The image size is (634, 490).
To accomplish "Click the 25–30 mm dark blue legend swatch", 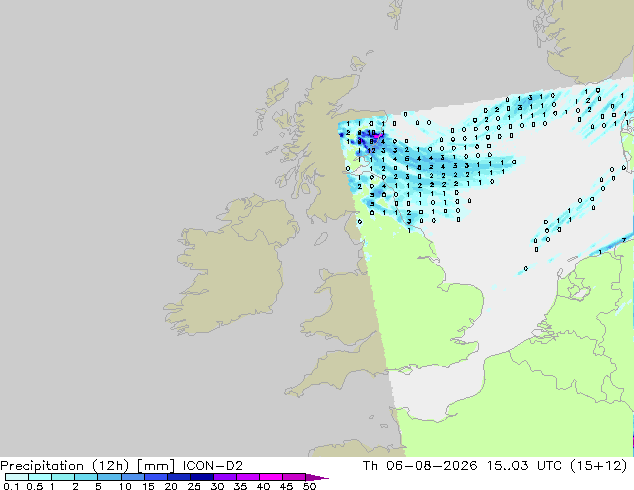I will pos(202,477).
